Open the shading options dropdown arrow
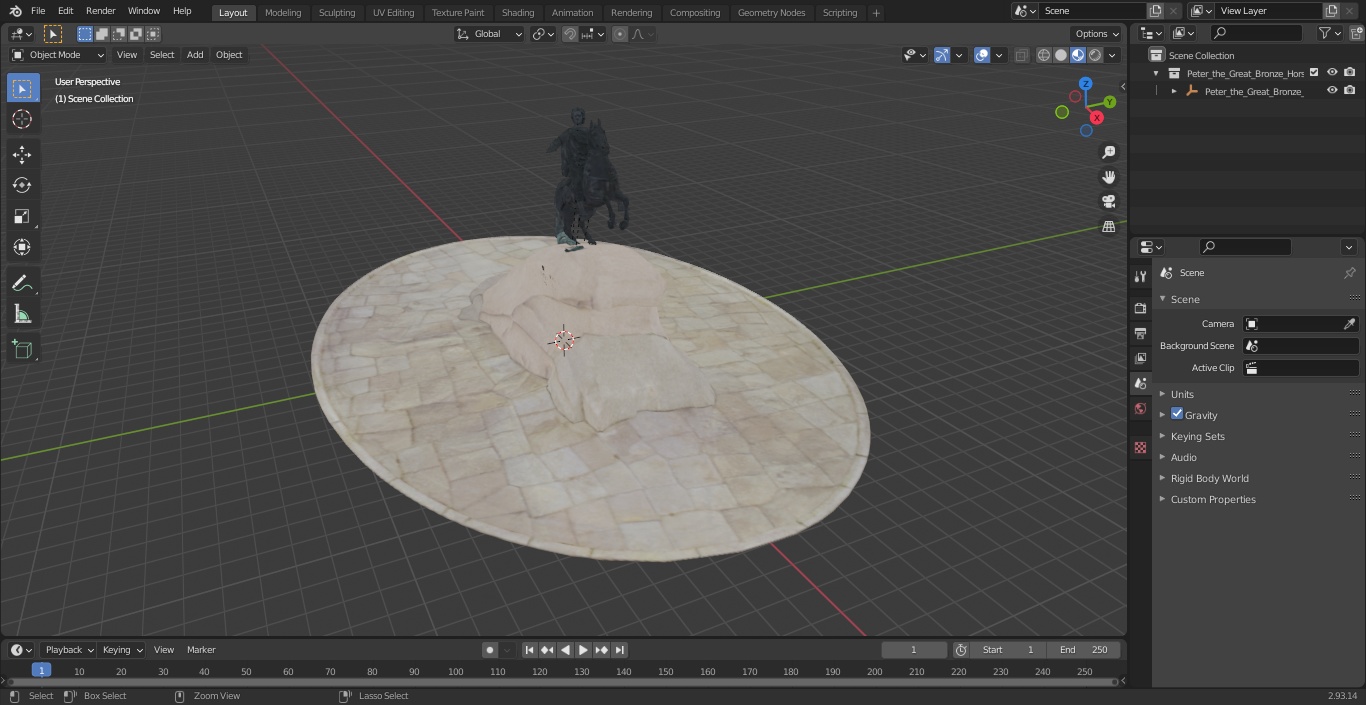Image resolution: width=1366 pixels, height=705 pixels. coord(1112,55)
